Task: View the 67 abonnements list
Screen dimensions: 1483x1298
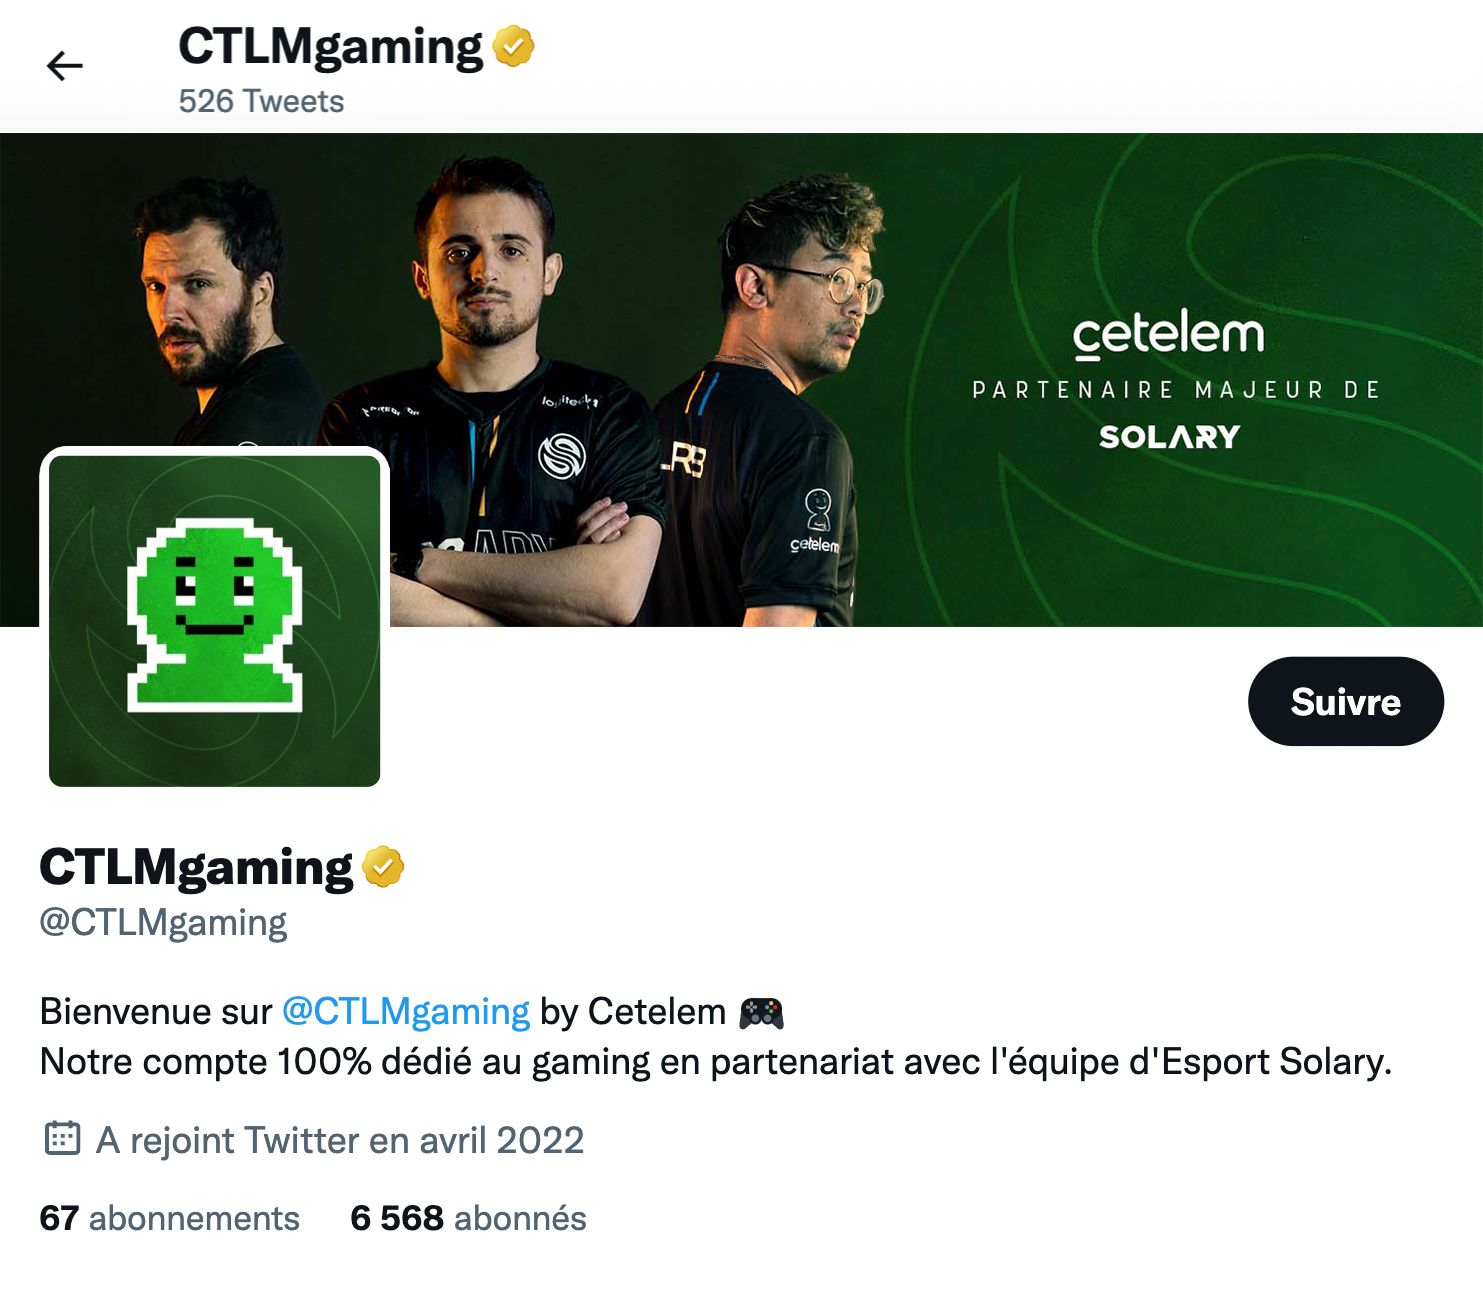Action: 170,1218
